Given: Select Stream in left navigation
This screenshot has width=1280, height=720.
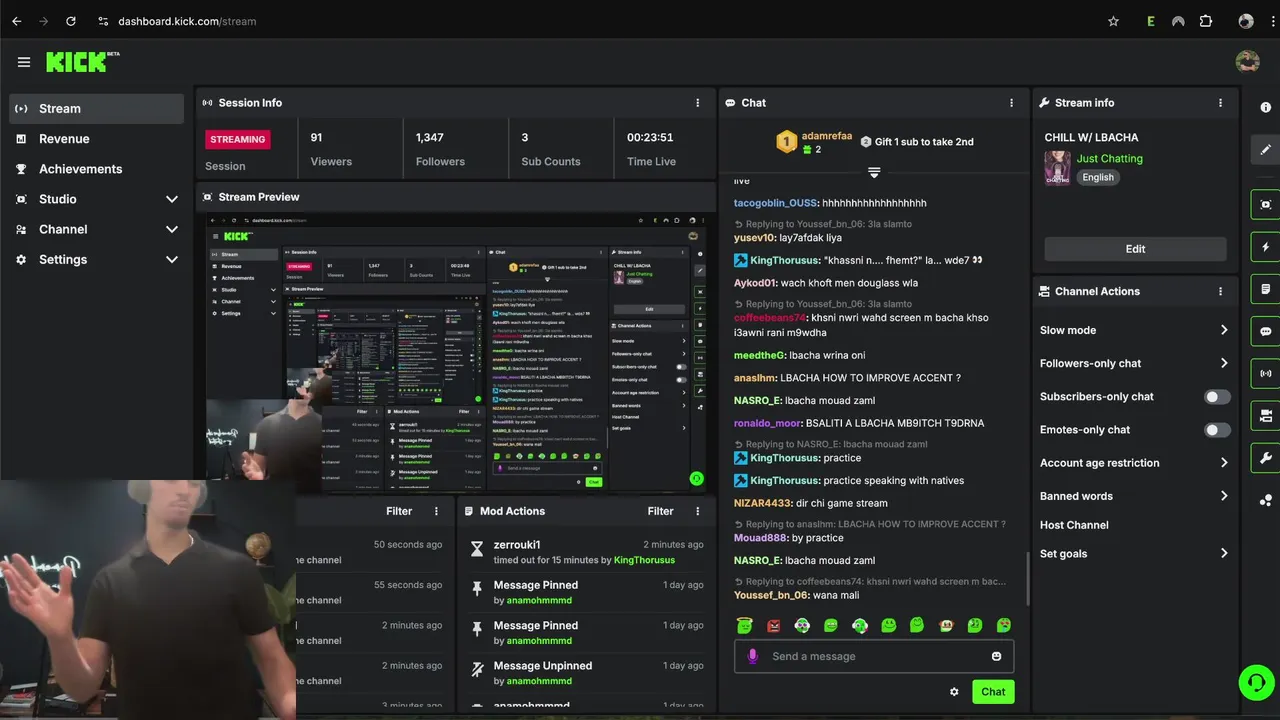Looking at the screenshot, I should coord(96,109).
